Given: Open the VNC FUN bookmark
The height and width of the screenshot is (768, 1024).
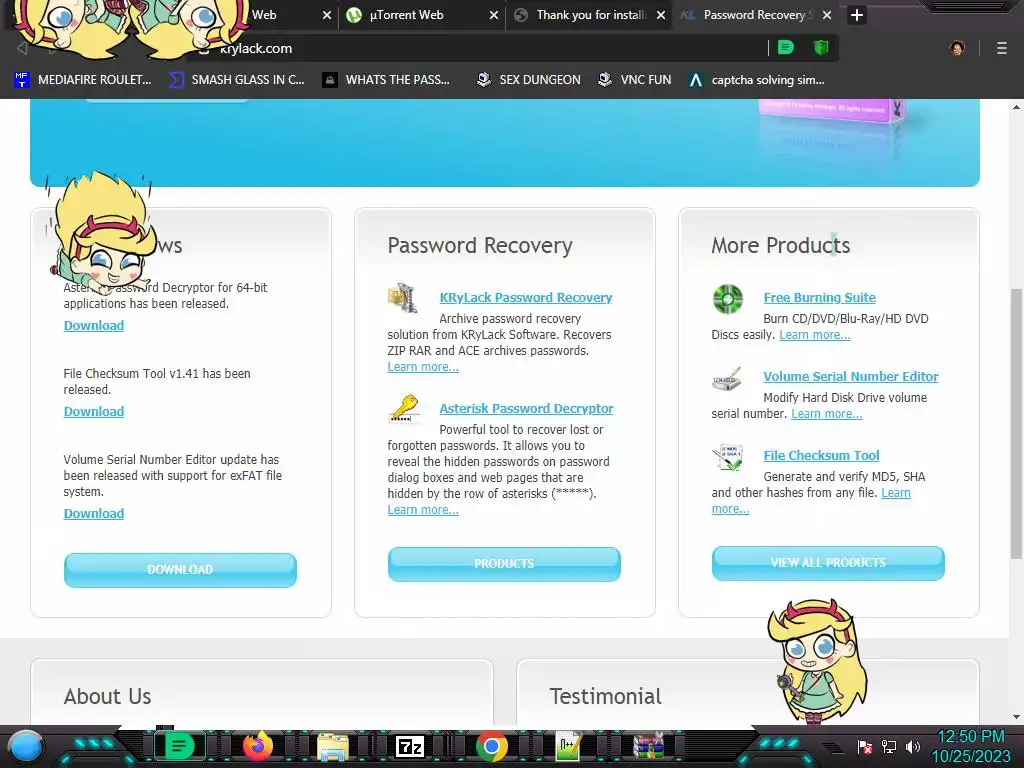Looking at the screenshot, I should pos(634,80).
